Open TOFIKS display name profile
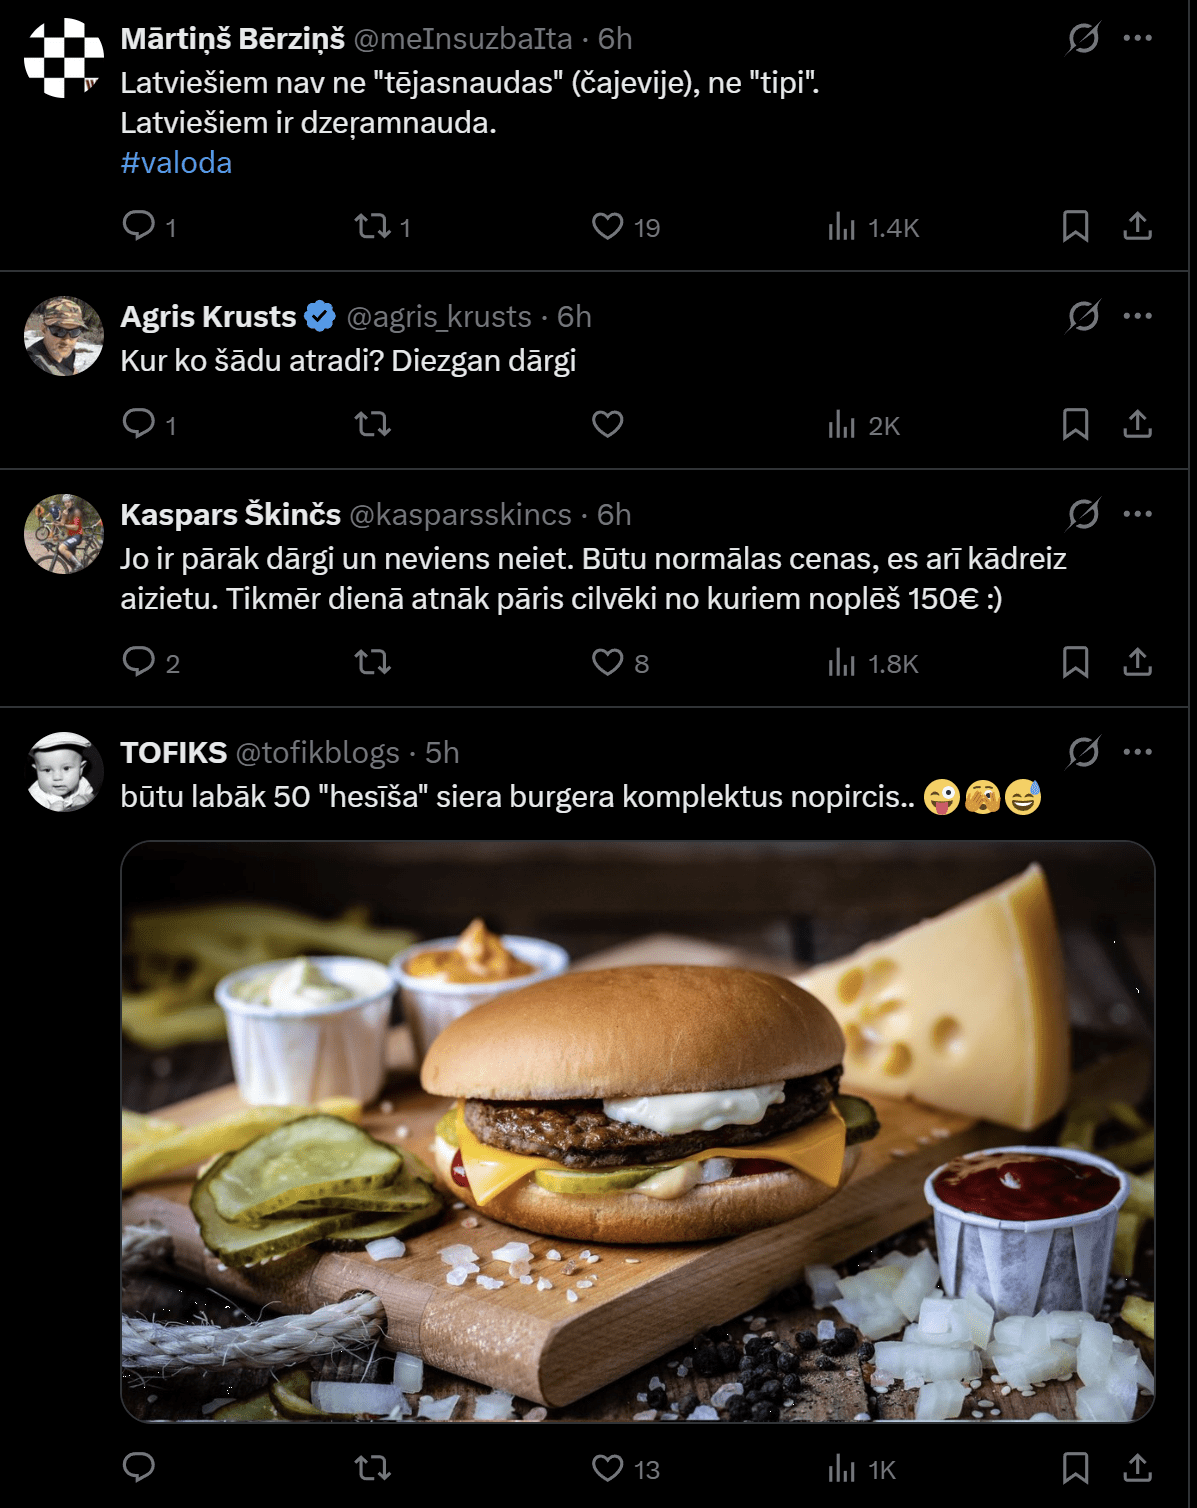The image size is (1197, 1508). tap(174, 753)
